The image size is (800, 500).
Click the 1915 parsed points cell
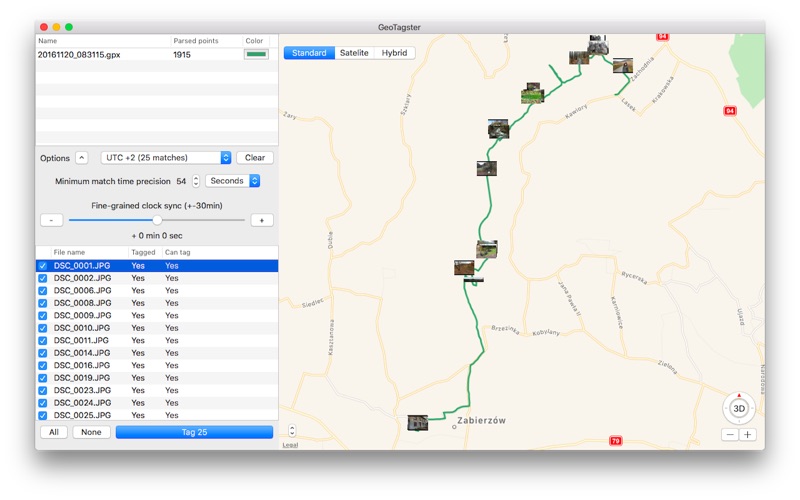tap(182, 55)
